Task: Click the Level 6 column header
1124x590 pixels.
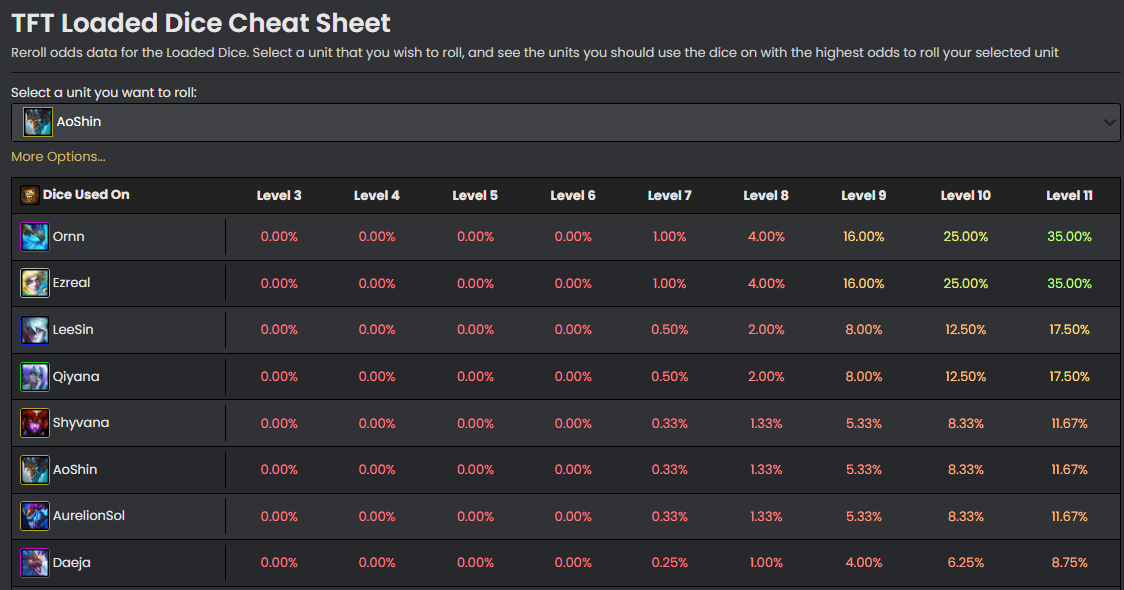Action: tap(573, 195)
